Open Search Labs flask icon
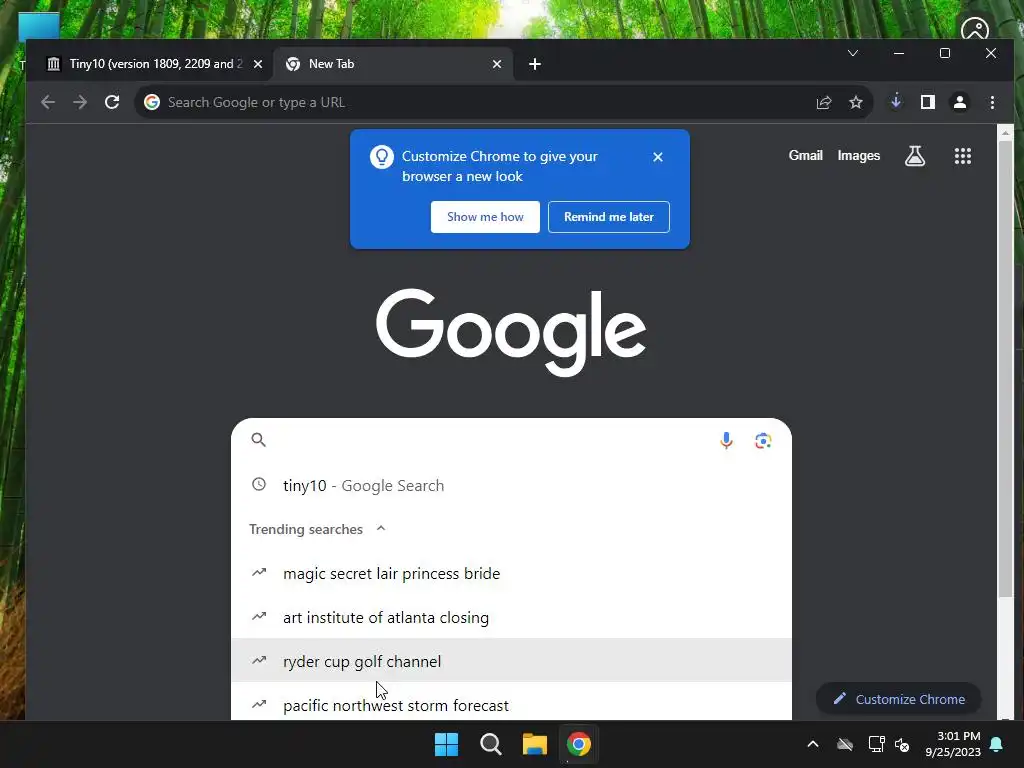This screenshot has height=768, width=1024. coord(915,155)
